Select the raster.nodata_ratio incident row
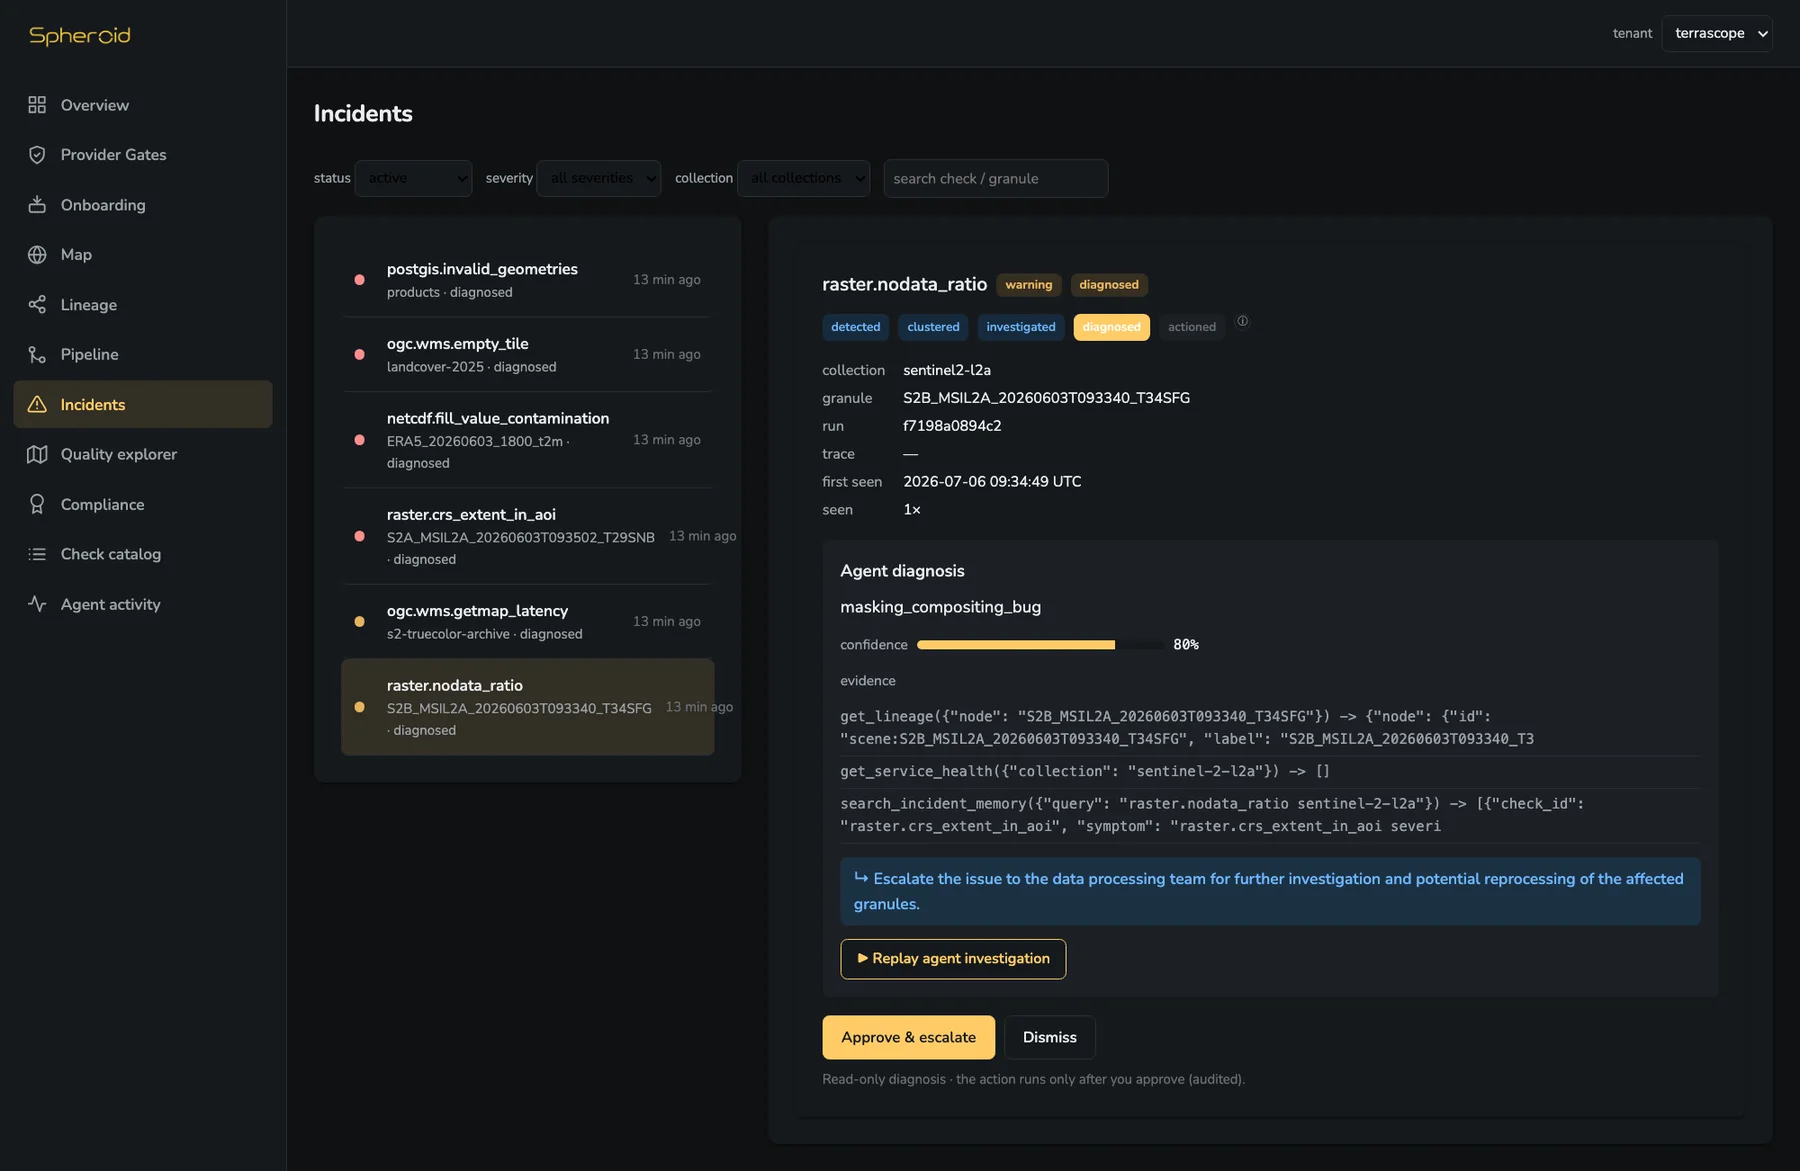This screenshot has height=1171, width=1800. coord(527,707)
